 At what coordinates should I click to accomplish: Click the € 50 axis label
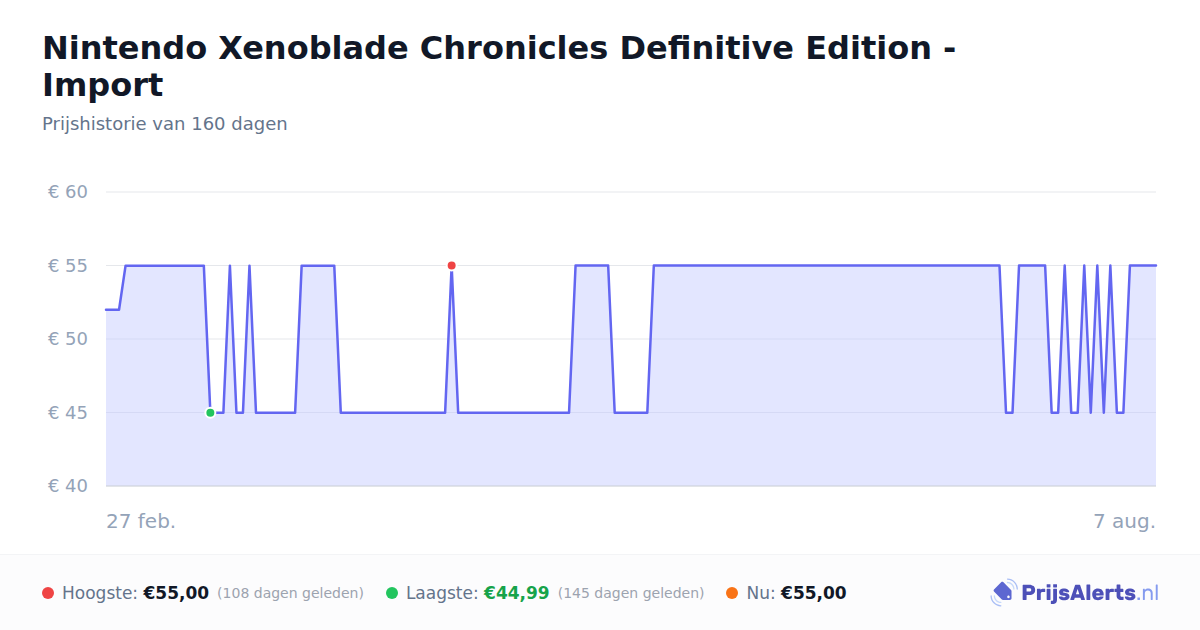[68, 339]
